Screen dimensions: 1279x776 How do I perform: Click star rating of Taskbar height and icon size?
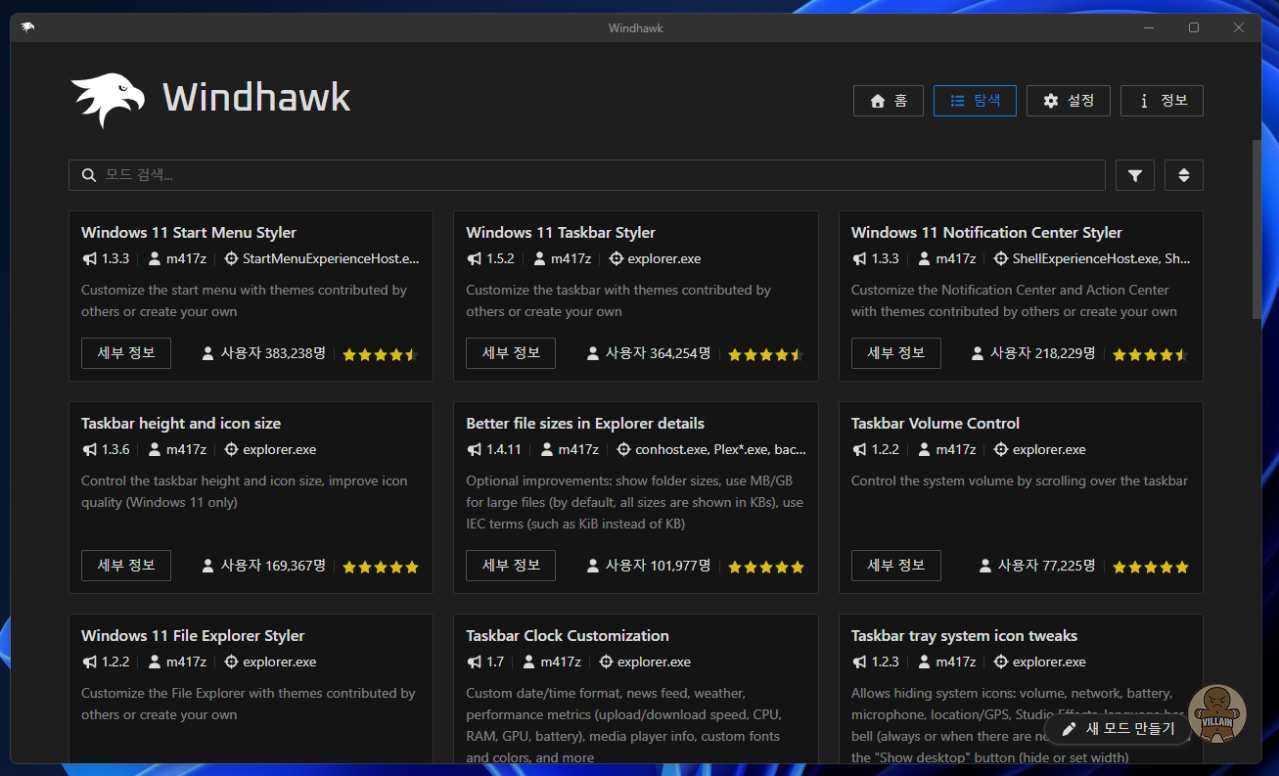(380, 567)
